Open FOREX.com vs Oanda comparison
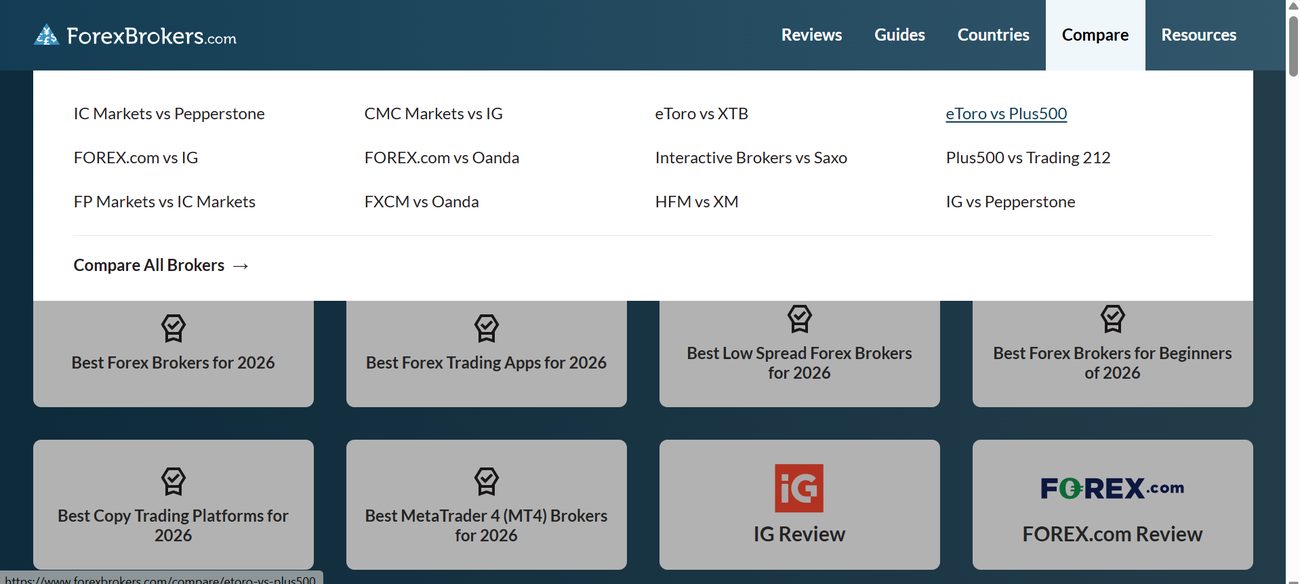Screen dimensions: 1300x584 tap(441, 158)
